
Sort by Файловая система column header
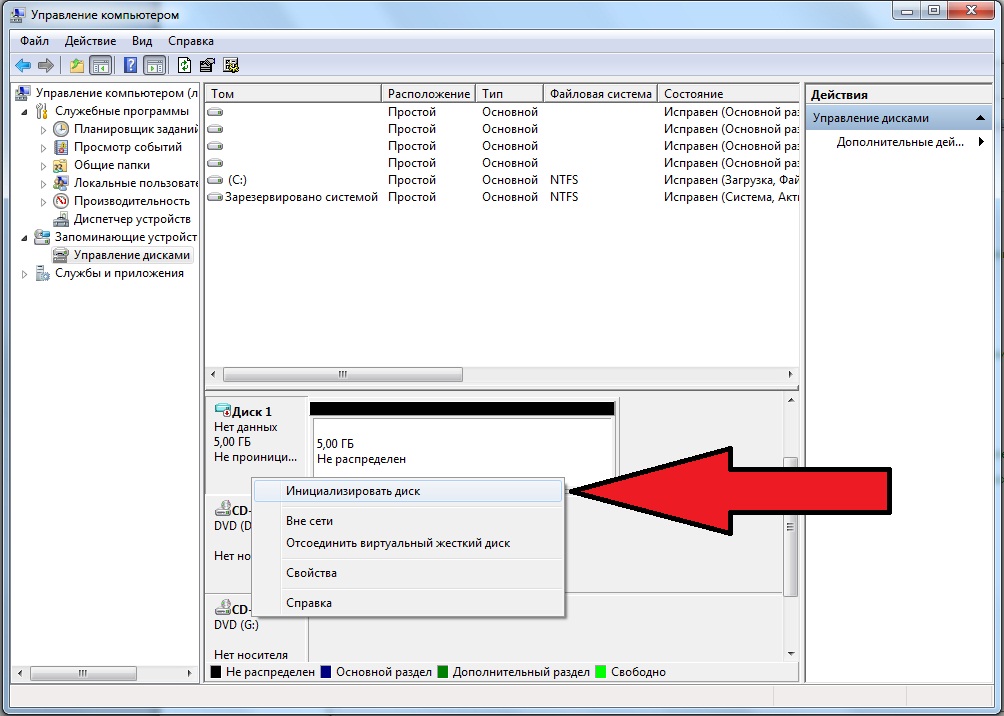tap(601, 94)
